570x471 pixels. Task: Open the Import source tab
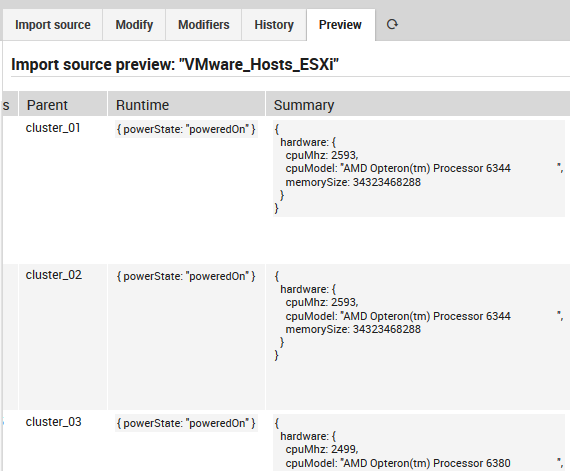(53, 25)
